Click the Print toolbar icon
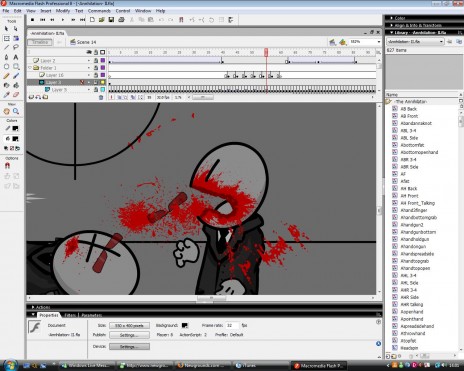464x371 pixels. (x=121, y=20)
